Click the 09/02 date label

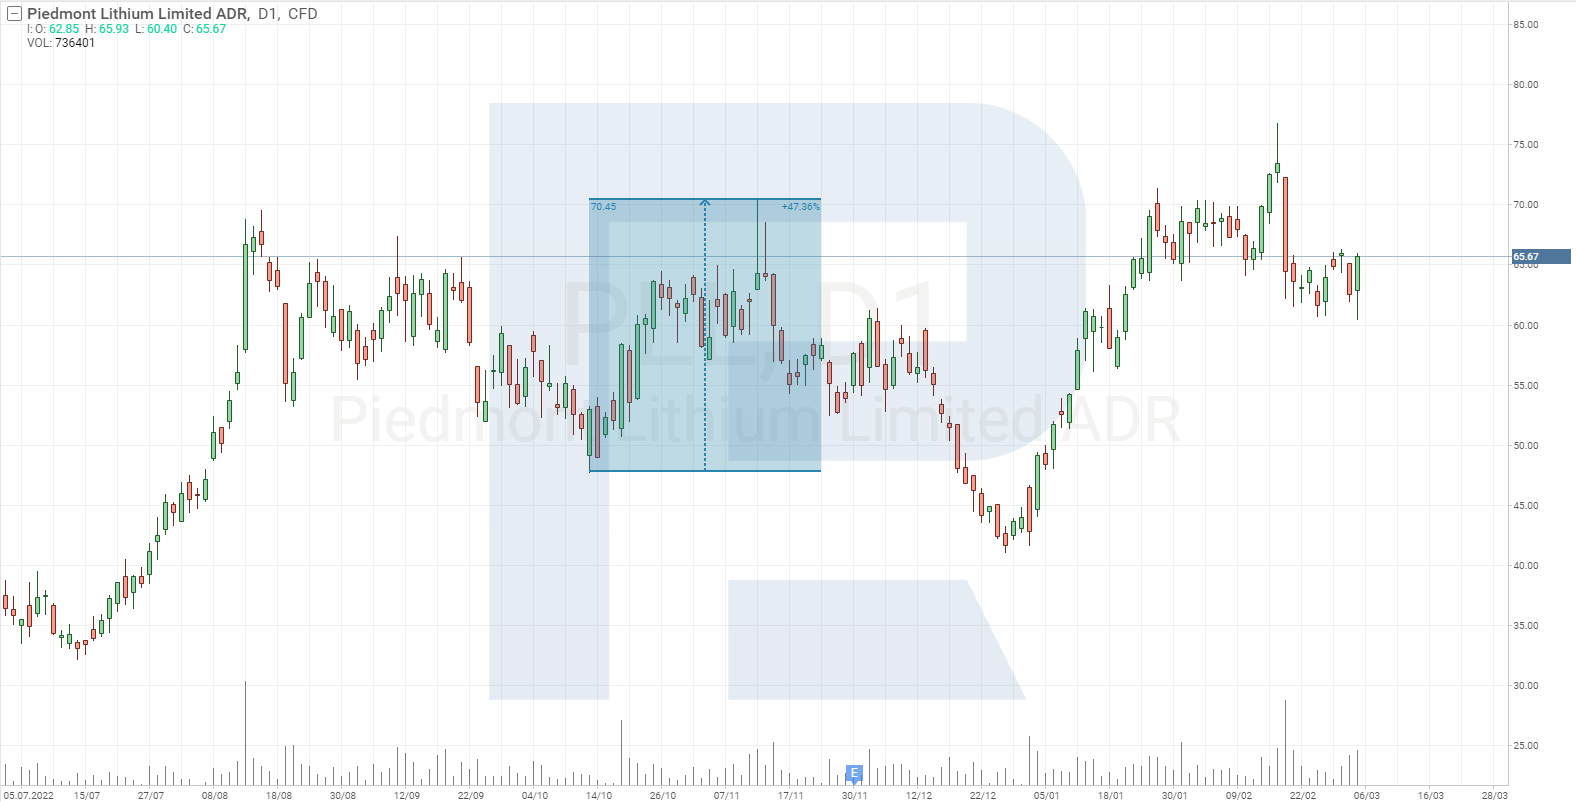click(1239, 796)
